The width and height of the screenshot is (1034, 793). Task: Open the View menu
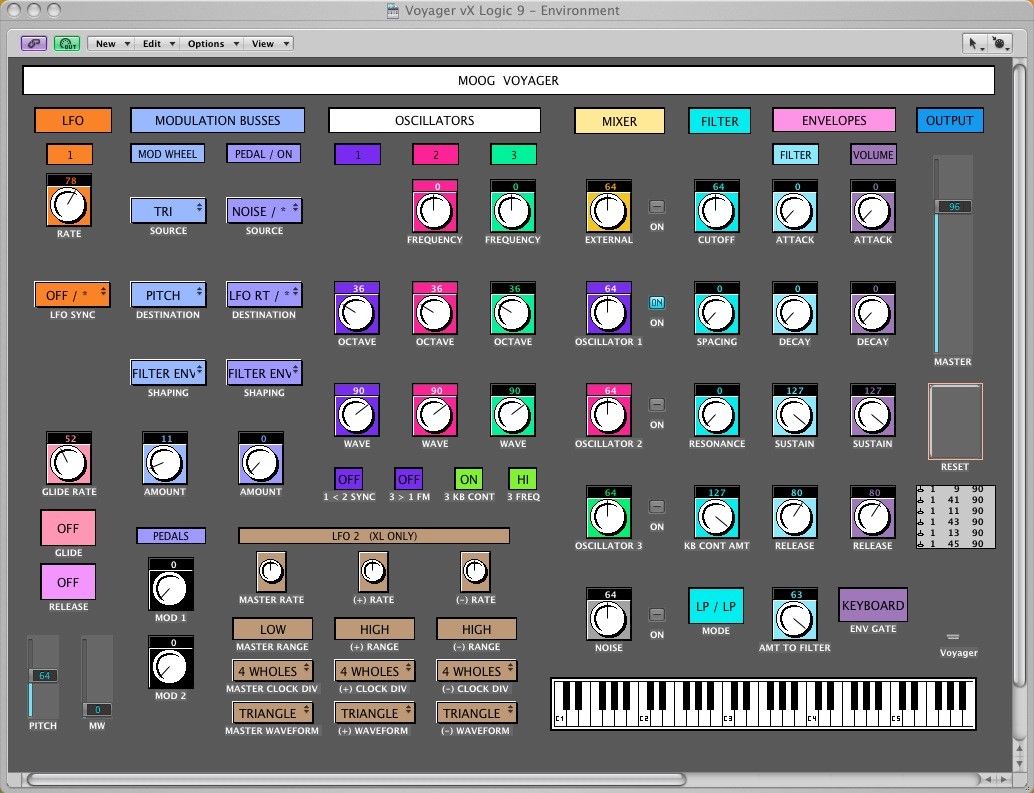(265, 43)
